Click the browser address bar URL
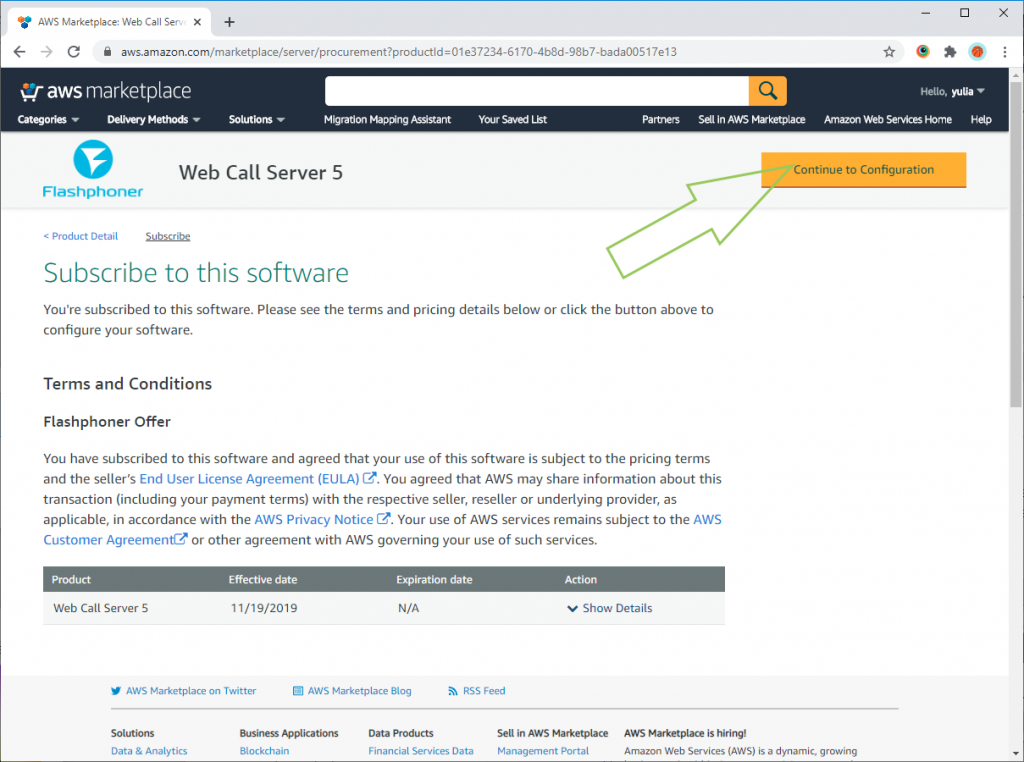 (398, 52)
